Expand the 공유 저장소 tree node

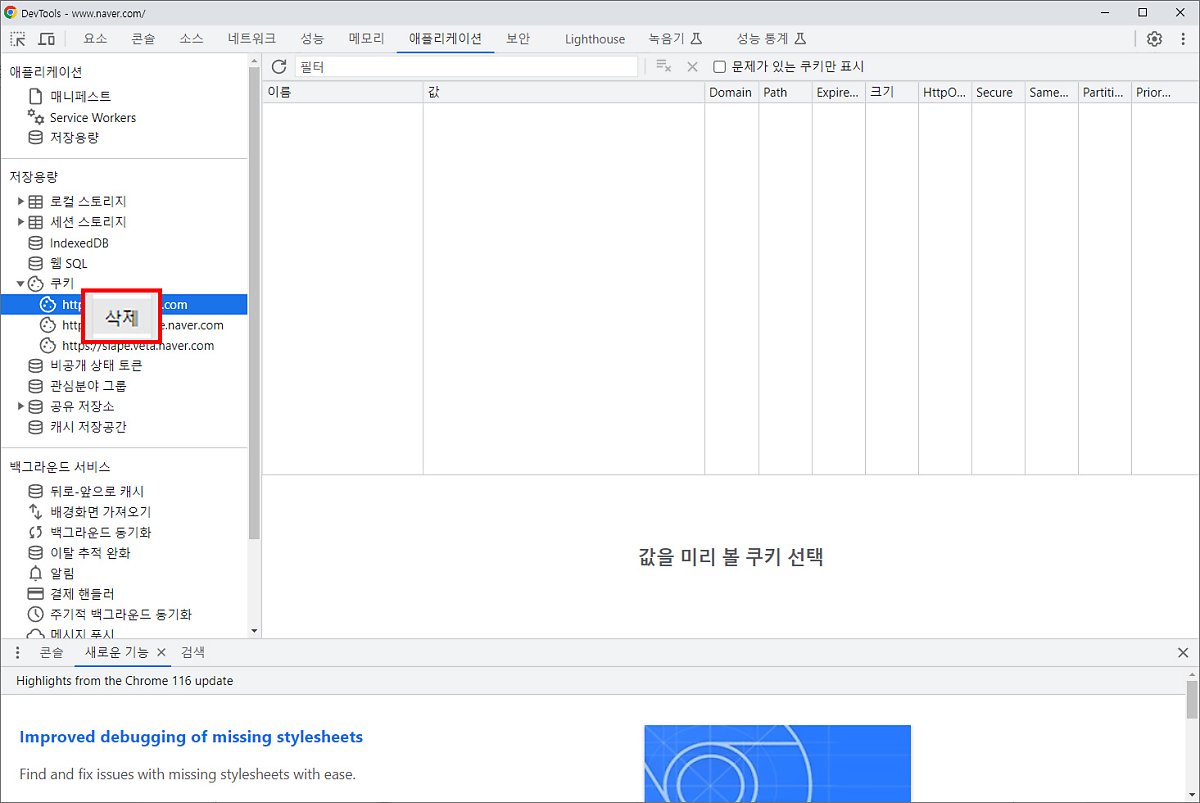point(21,406)
